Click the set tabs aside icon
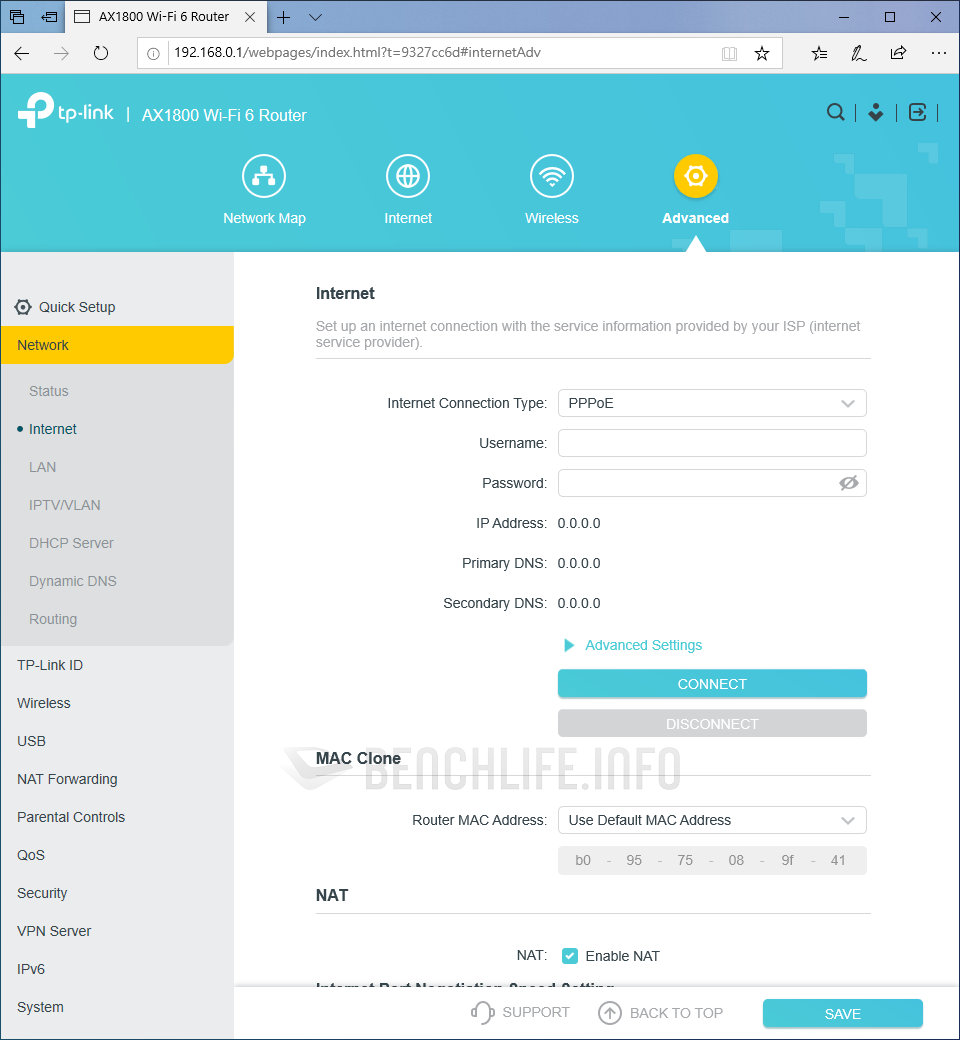This screenshot has height=1040, width=960. coord(50,17)
